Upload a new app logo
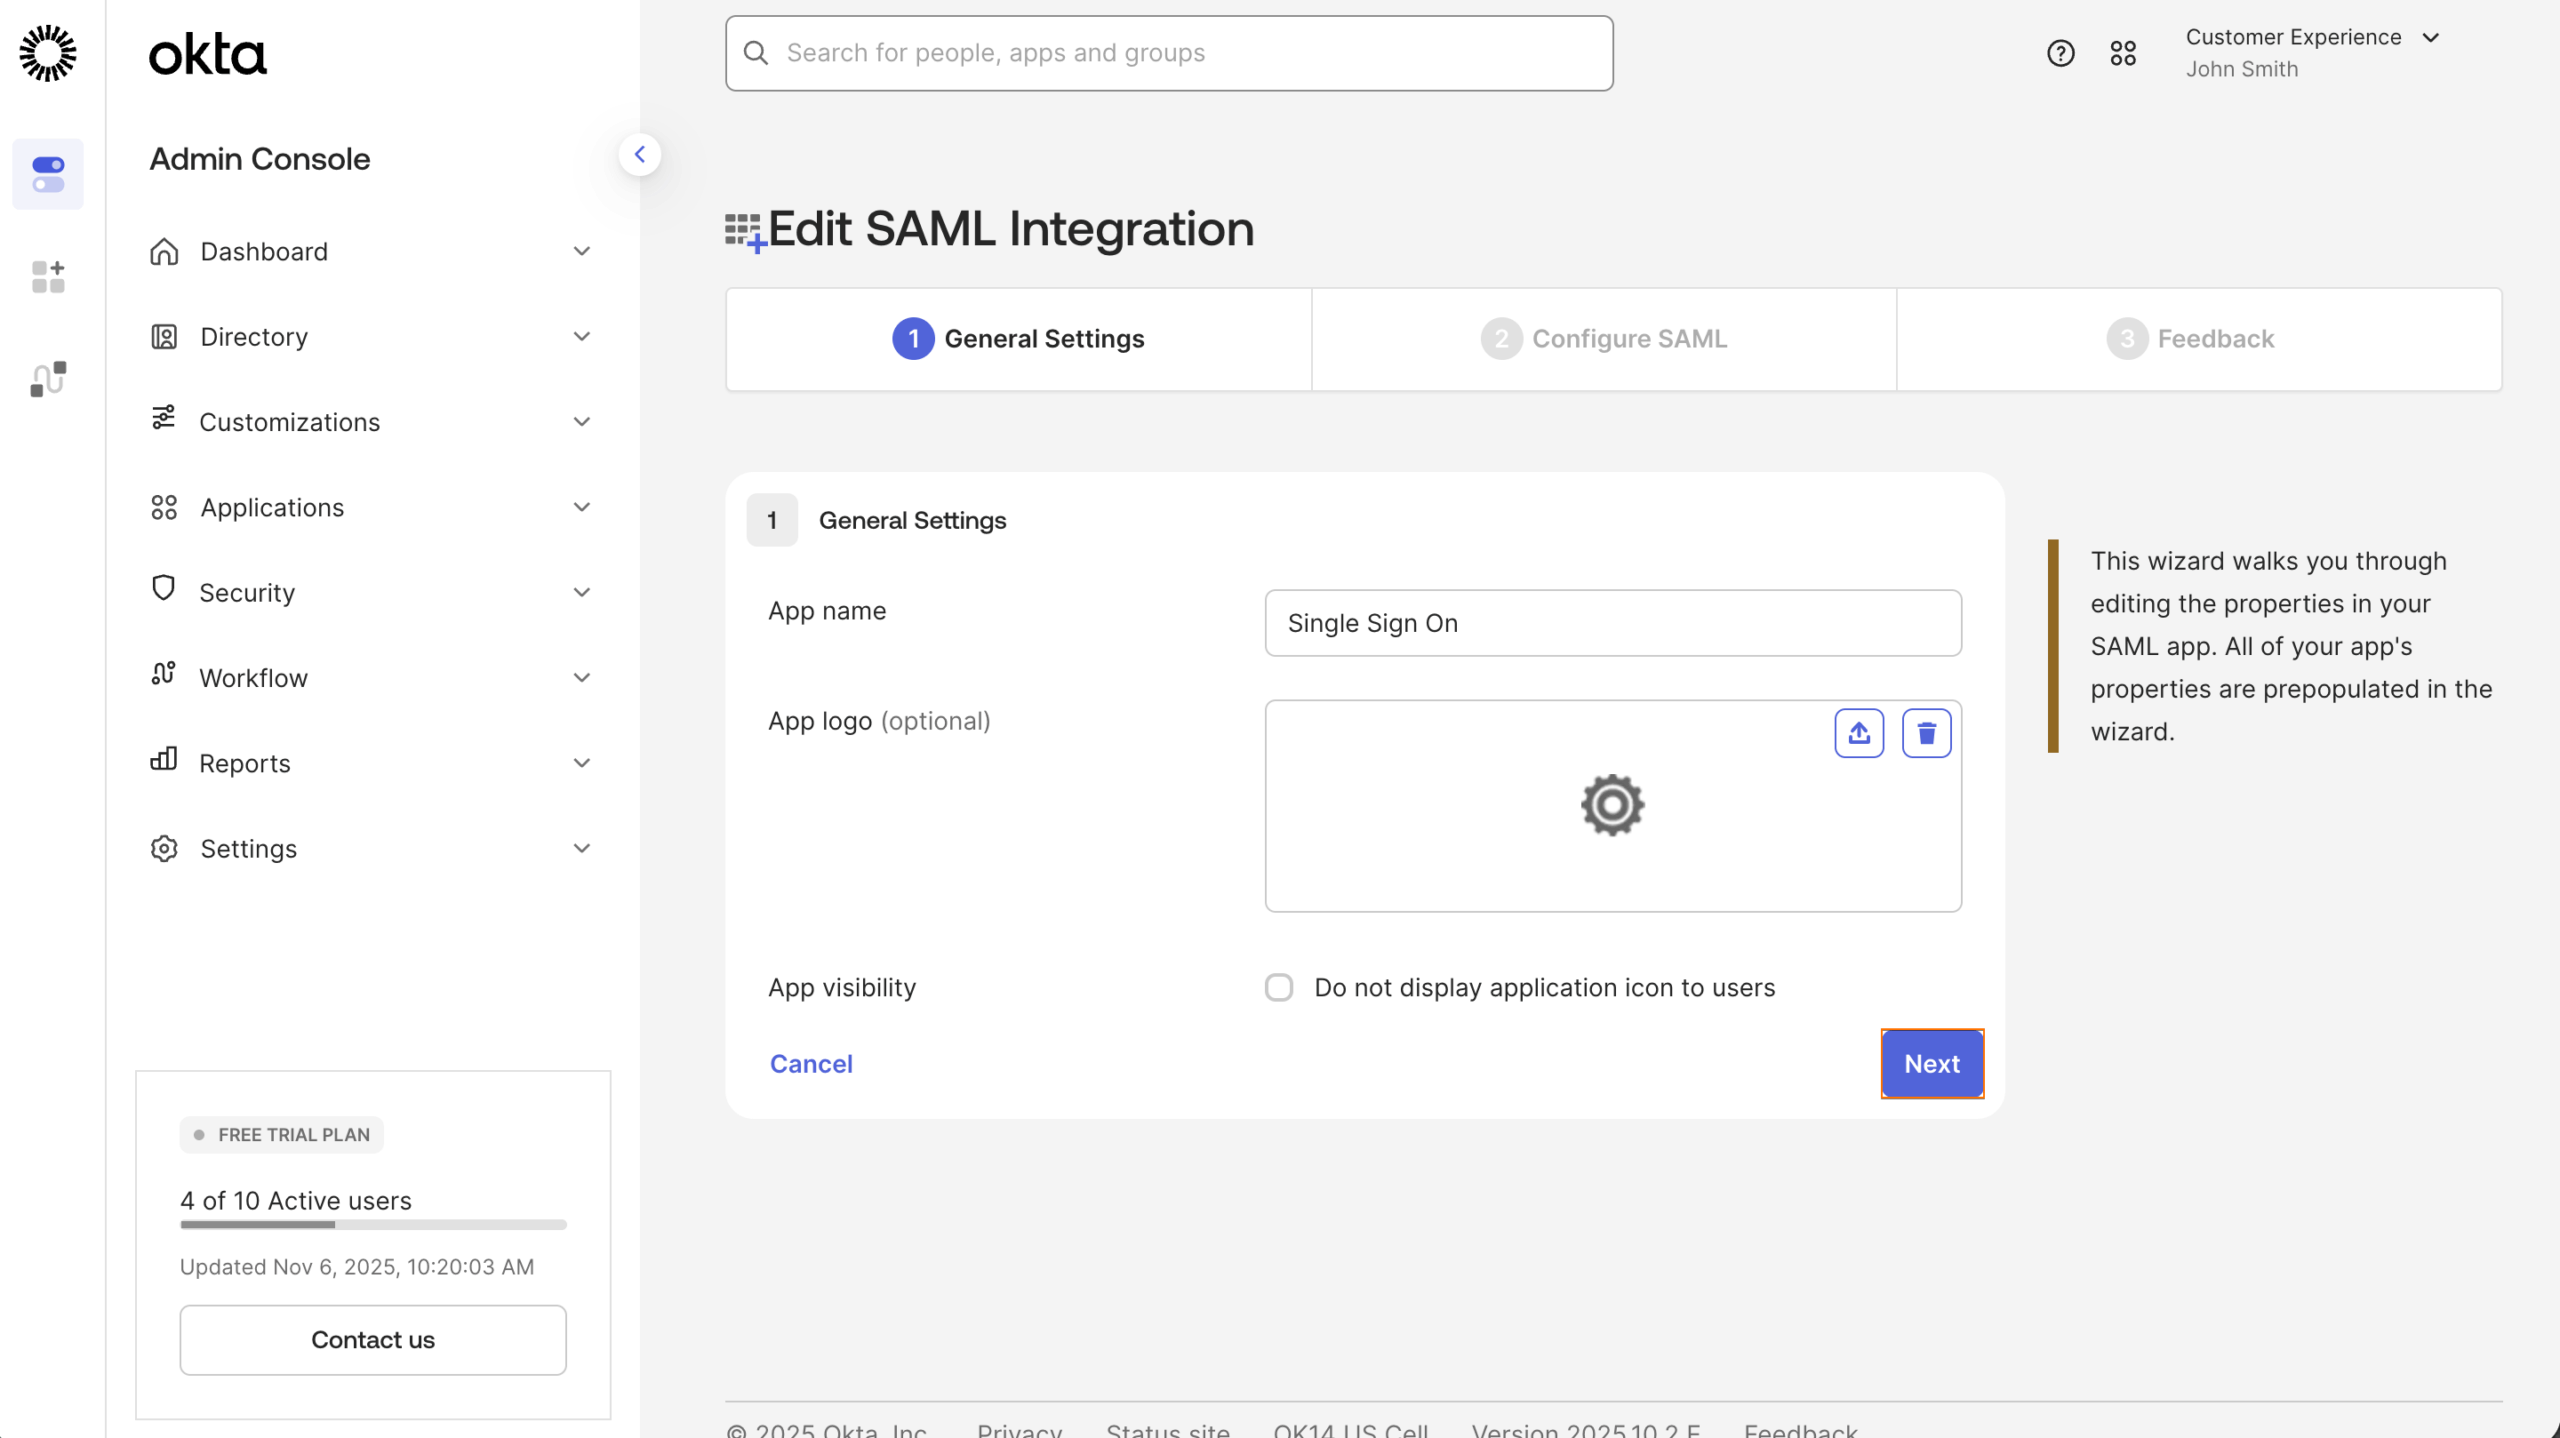The width and height of the screenshot is (2560, 1438). (x=1858, y=732)
